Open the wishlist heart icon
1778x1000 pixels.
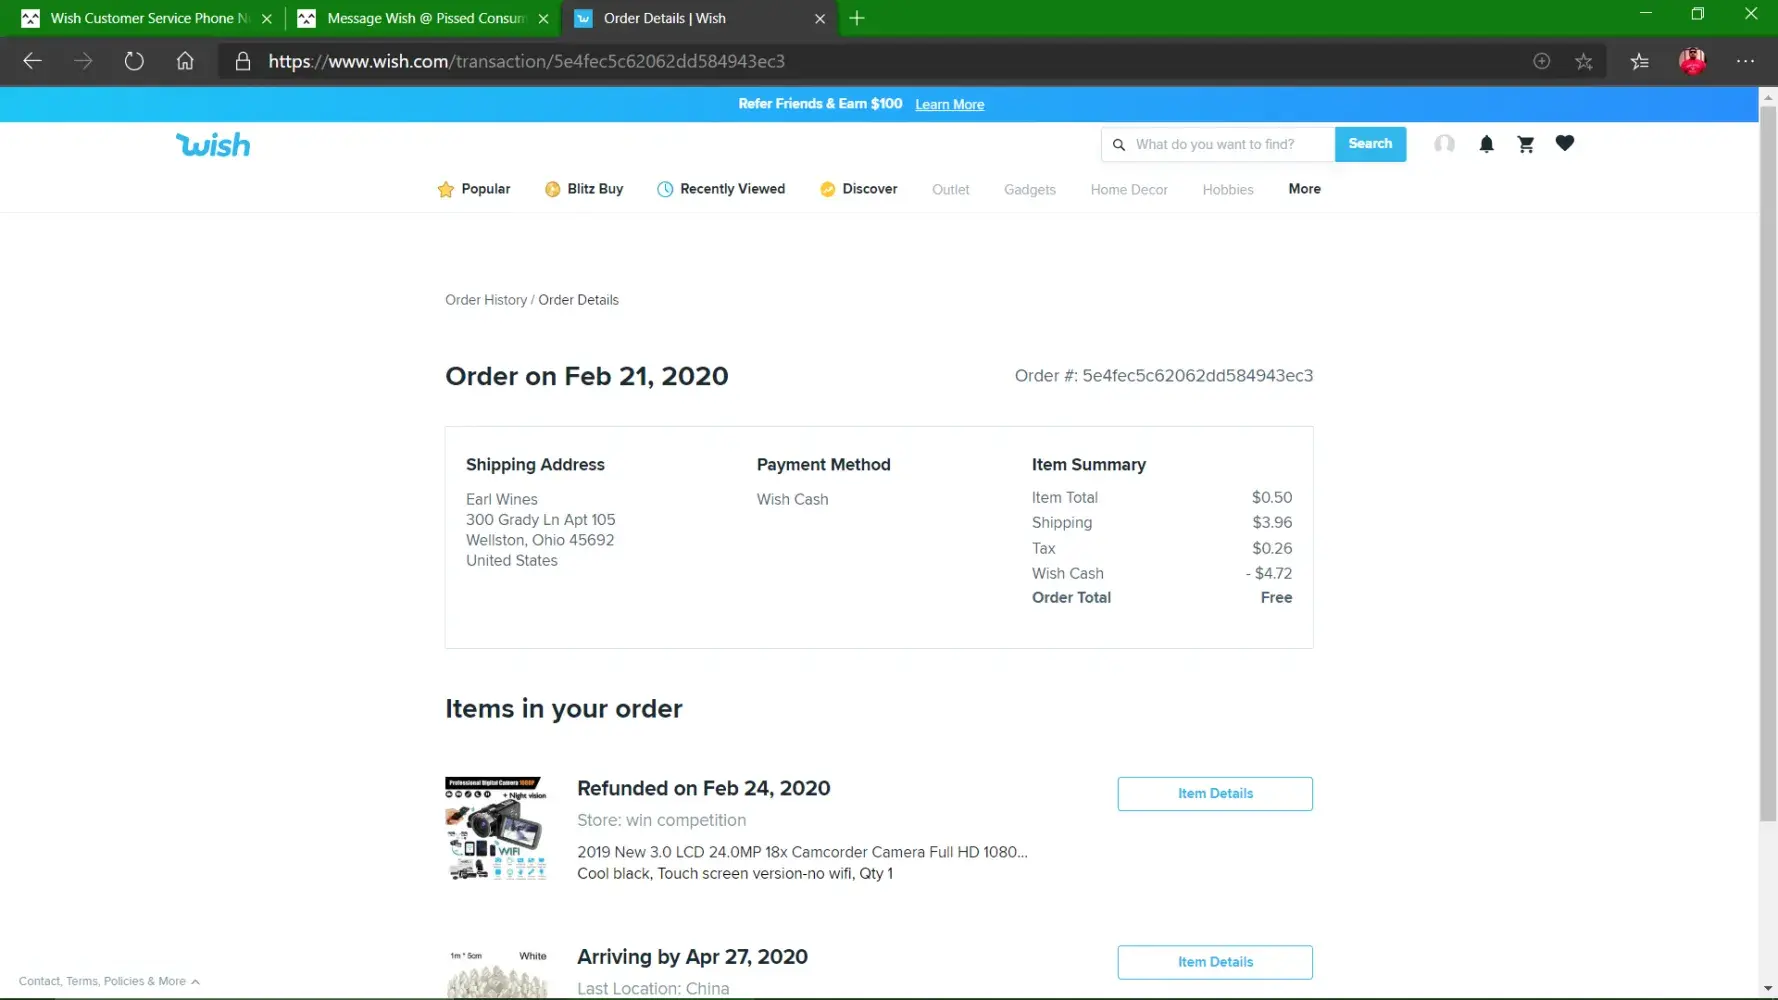1564,143
